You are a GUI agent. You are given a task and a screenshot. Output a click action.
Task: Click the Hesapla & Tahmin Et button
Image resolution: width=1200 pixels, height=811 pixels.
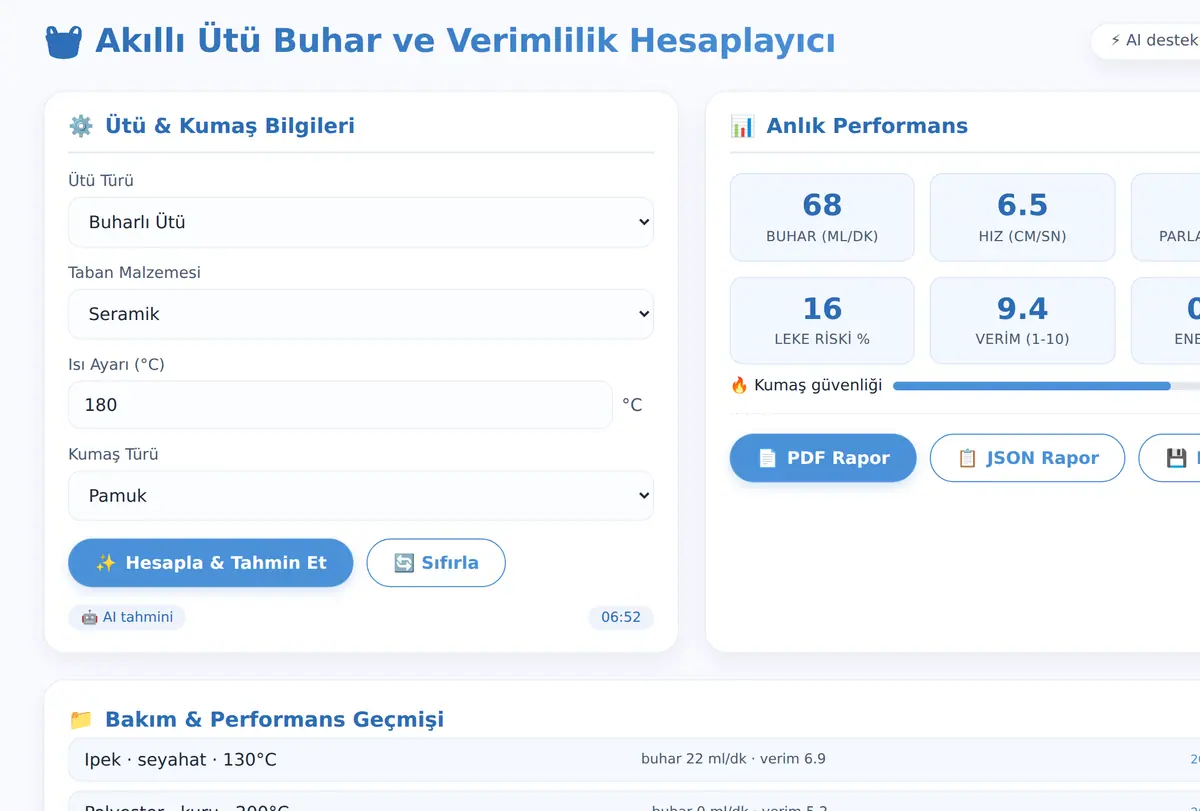[x=211, y=563]
